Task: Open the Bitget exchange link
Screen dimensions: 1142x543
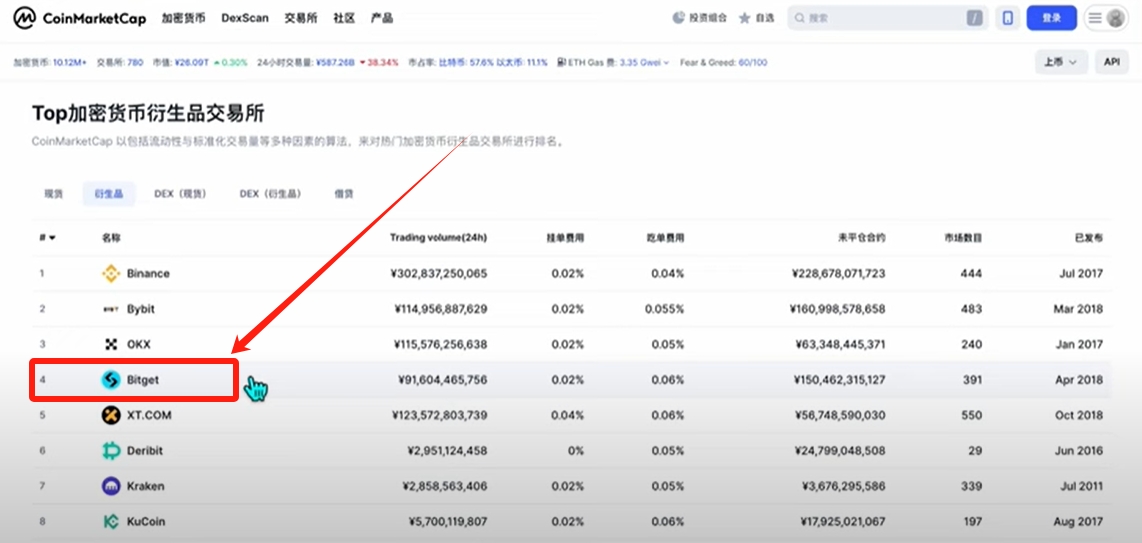Action: pos(143,379)
